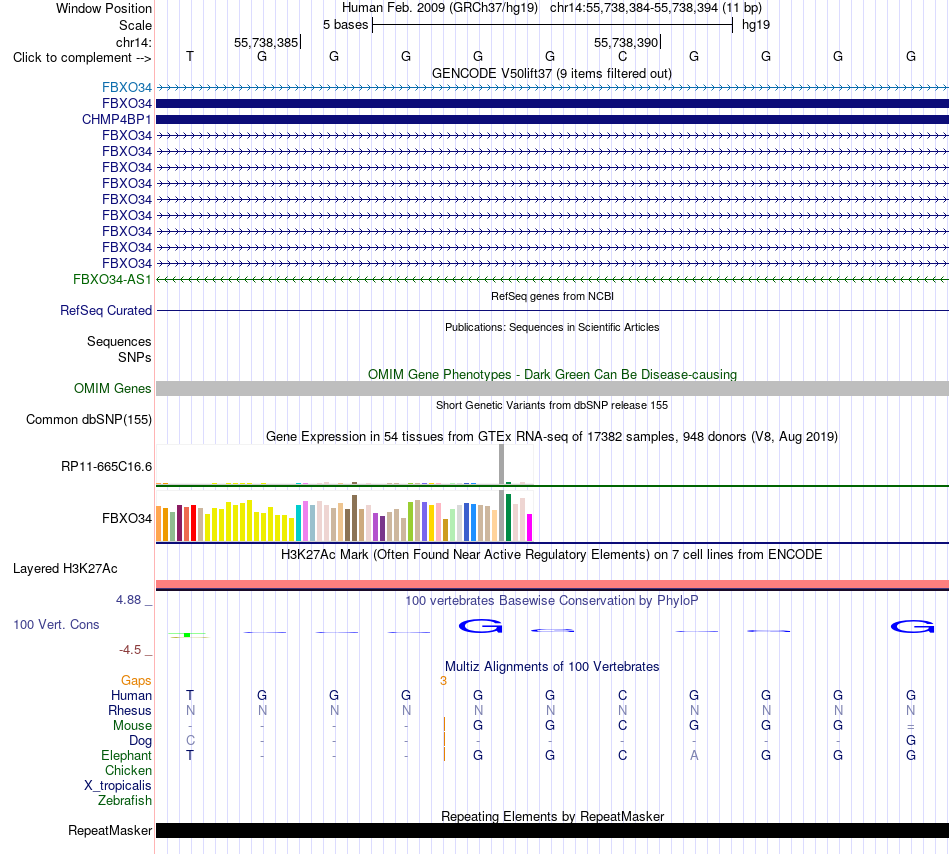This screenshot has height=854, width=950.
Task: Click the gray OMIM Genes bar
Action: [552, 388]
